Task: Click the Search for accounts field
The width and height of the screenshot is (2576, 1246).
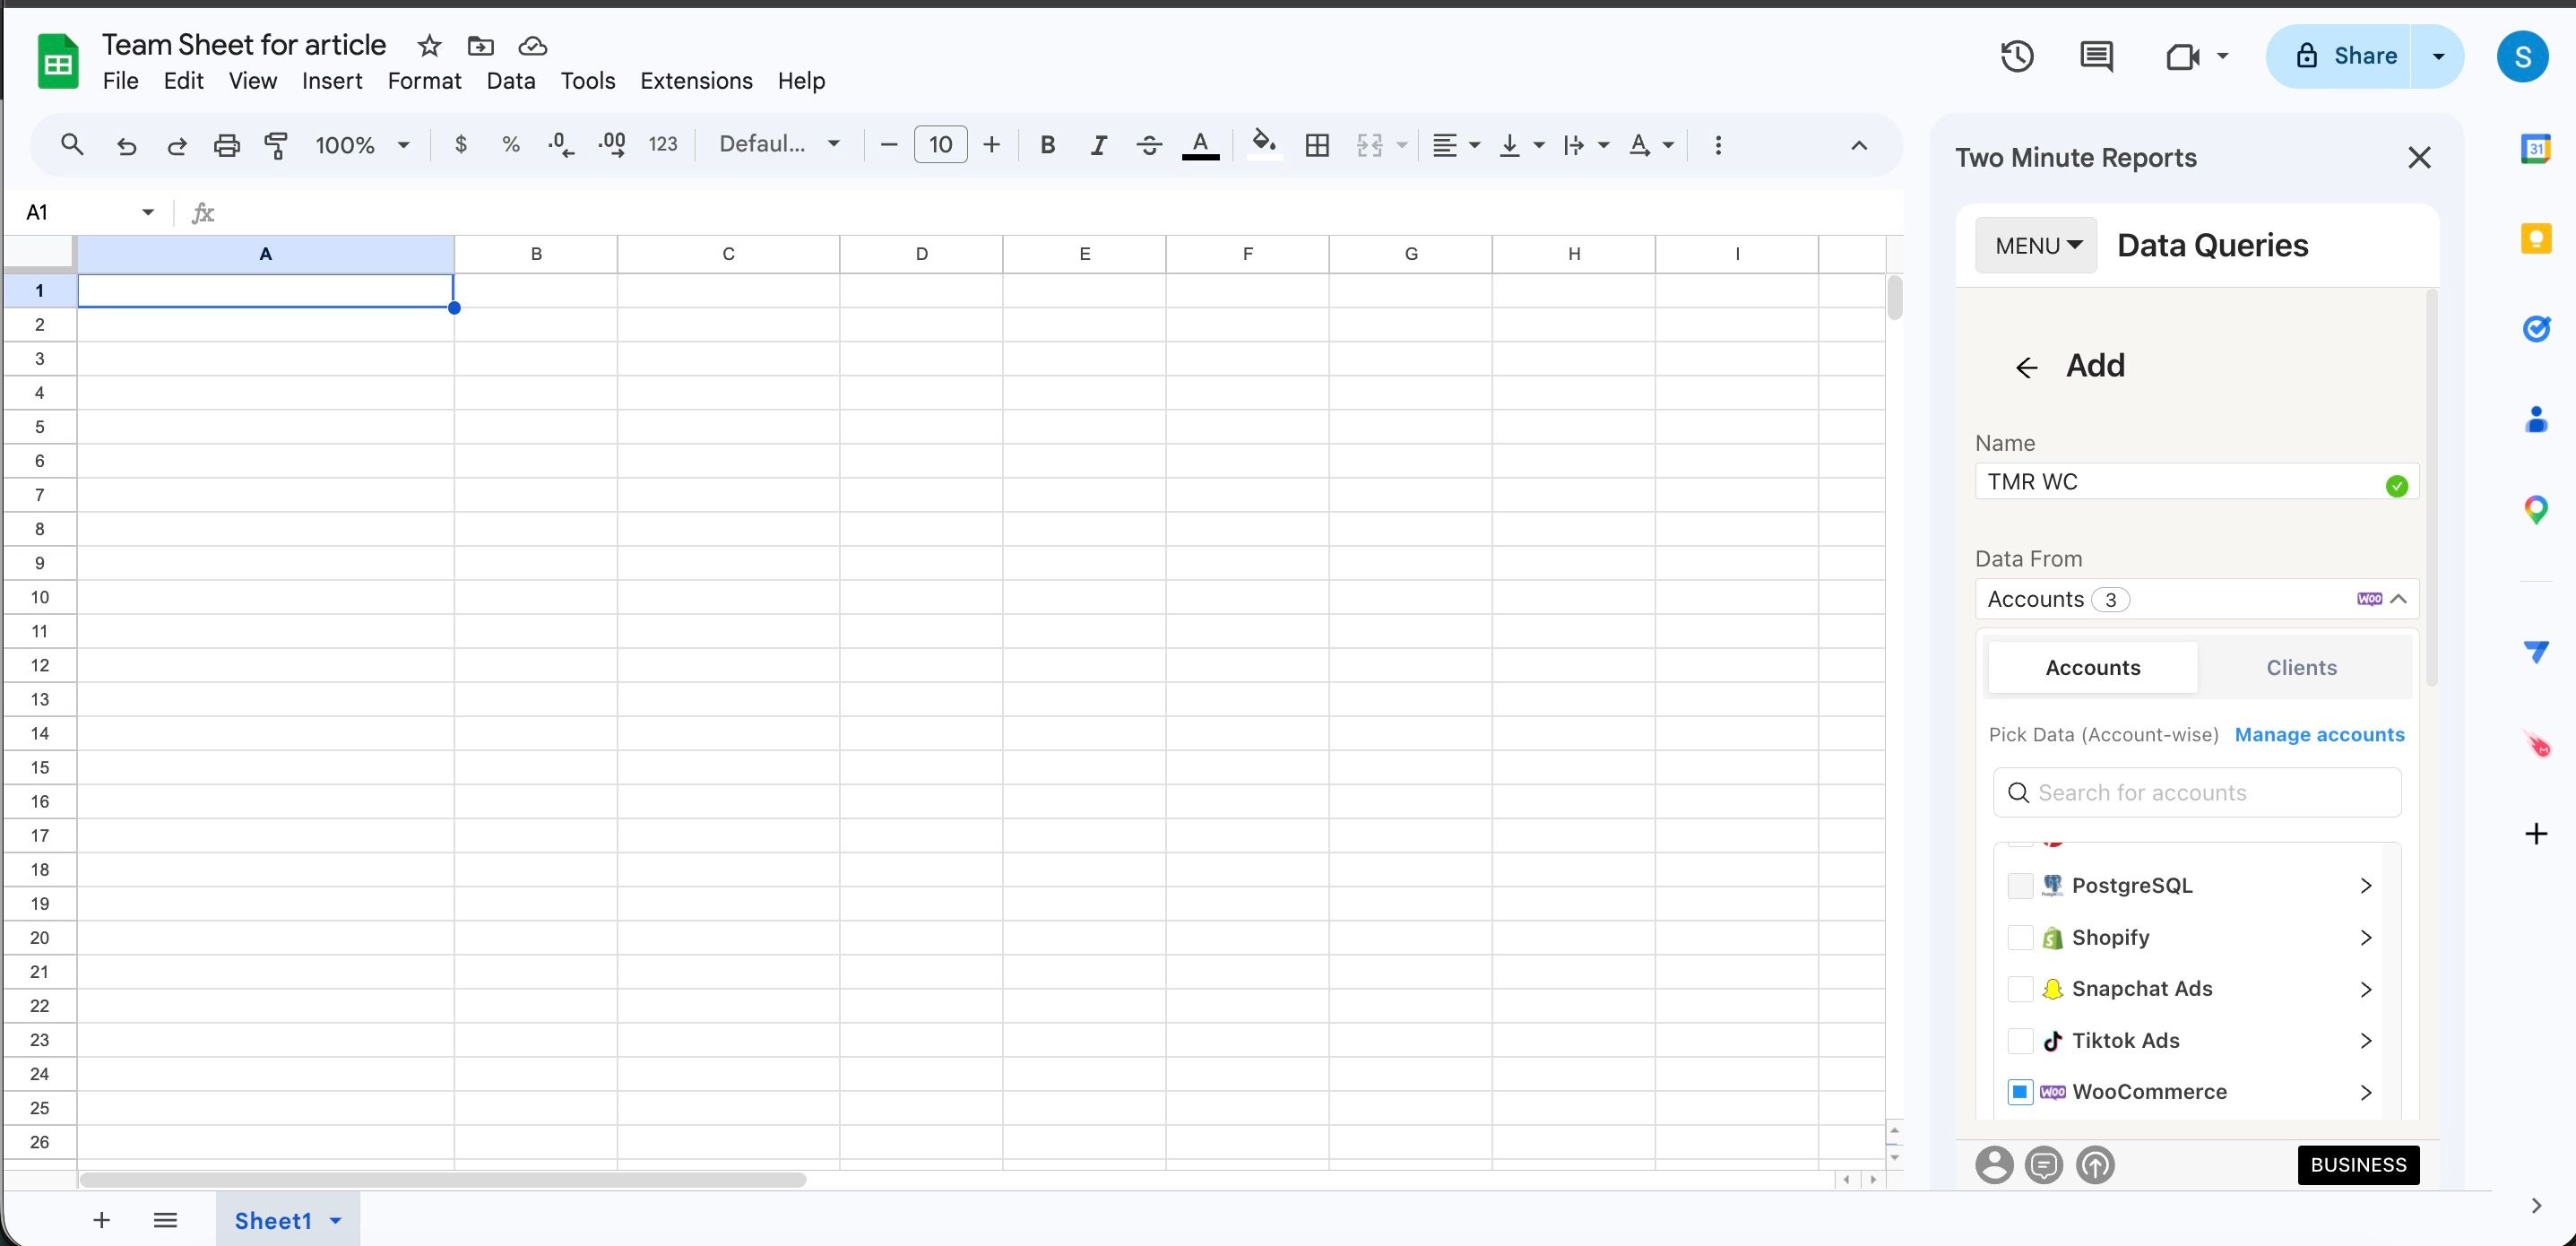Action: pyautogui.click(x=2196, y=792)
